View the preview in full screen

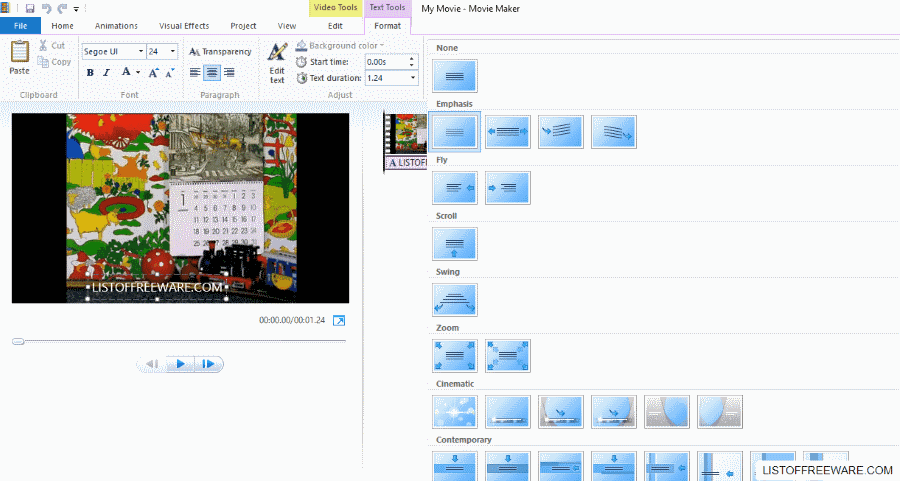pyautogui.click(x=339, y=320)
